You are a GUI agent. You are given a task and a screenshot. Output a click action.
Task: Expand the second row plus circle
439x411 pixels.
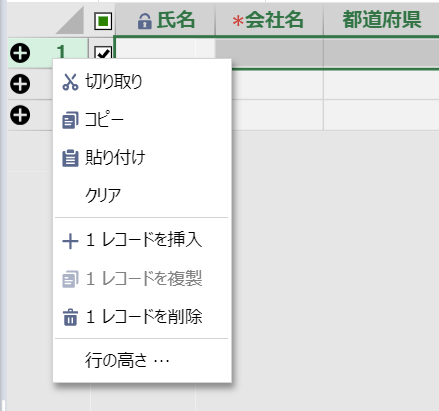[20, 84]
